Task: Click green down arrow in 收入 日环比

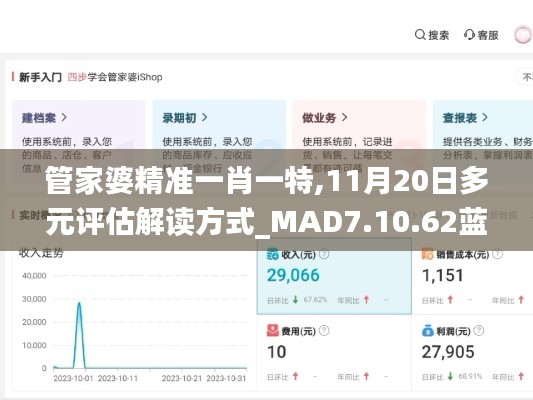Action: pyautogui.click(x=295, y=300)
